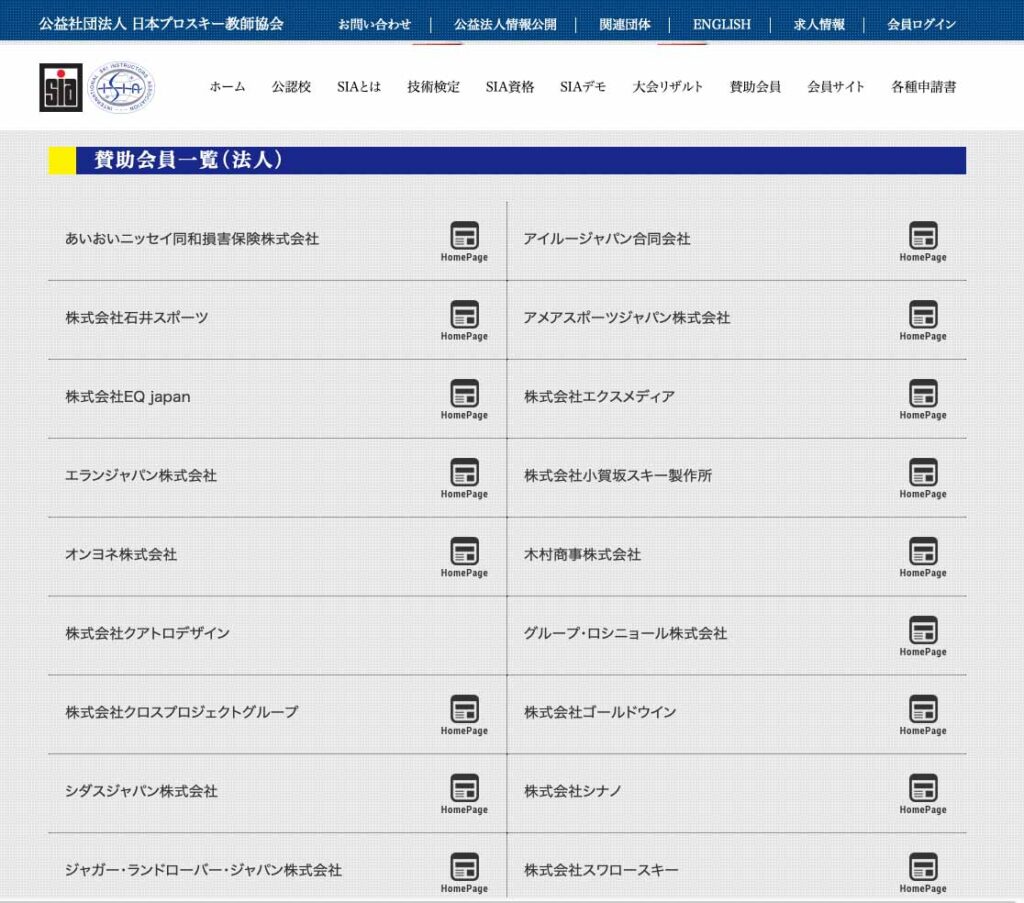Screen dimensions: 1024x903
Task: Click the 株式会社EQ japan HomePage icon
Action: click(x=464, y=399)
